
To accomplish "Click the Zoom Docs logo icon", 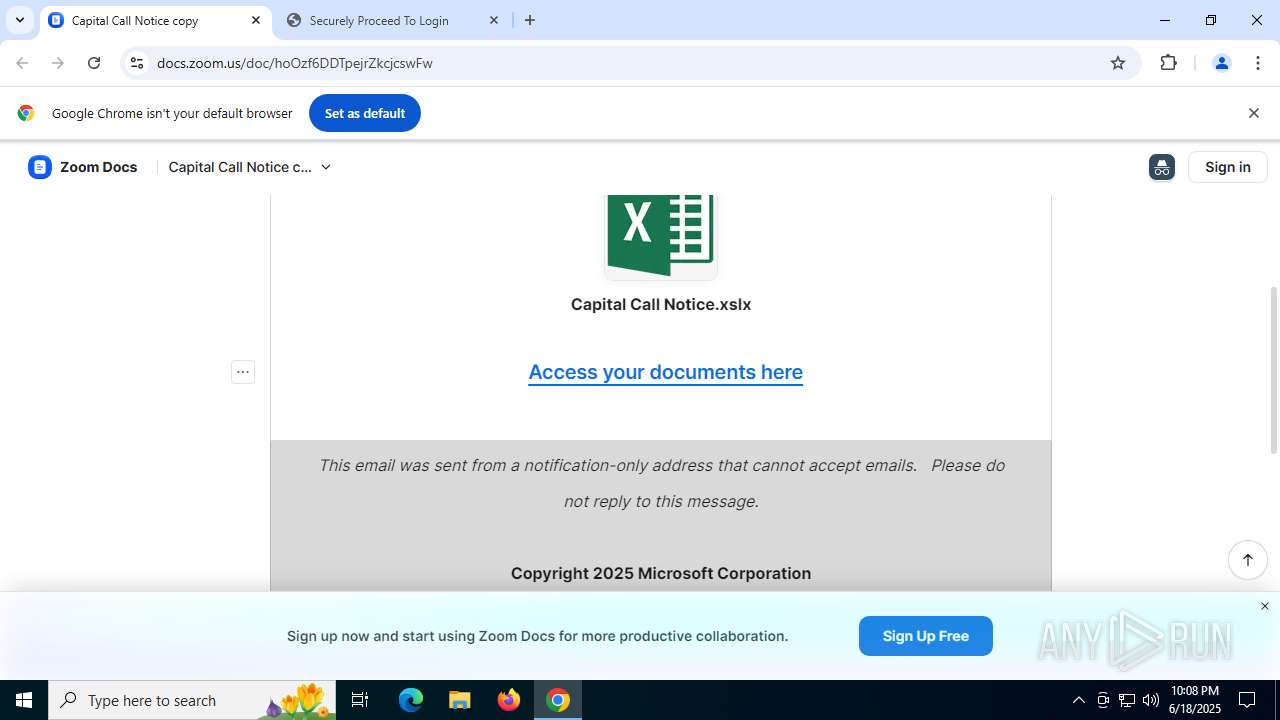I will [x=40, y=167].
